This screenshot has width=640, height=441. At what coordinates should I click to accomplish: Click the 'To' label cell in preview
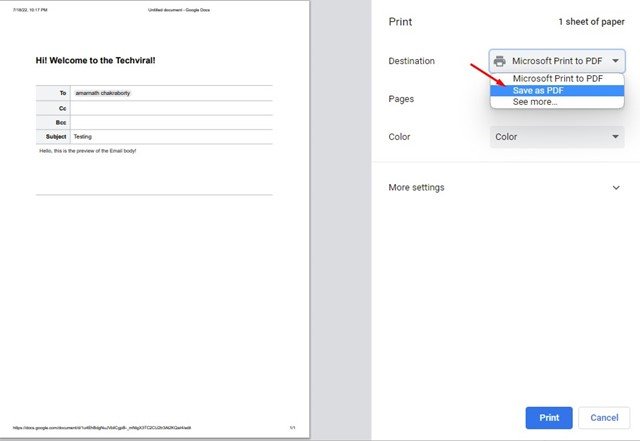pyautogui.click(x=62, y=93)
